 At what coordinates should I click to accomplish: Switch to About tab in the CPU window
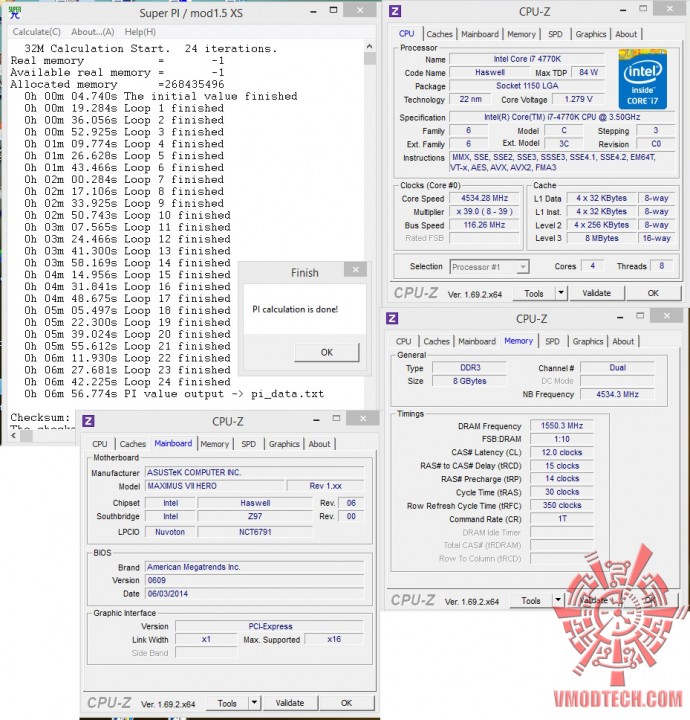tap(626, 34)
